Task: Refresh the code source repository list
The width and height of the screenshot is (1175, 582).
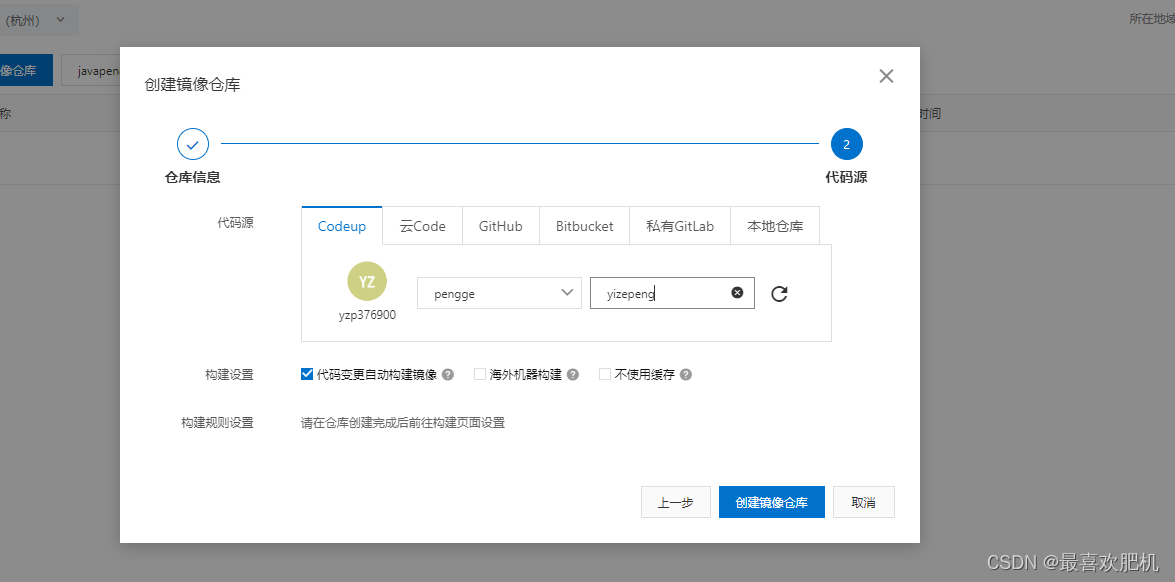Action: pos(779,294)
